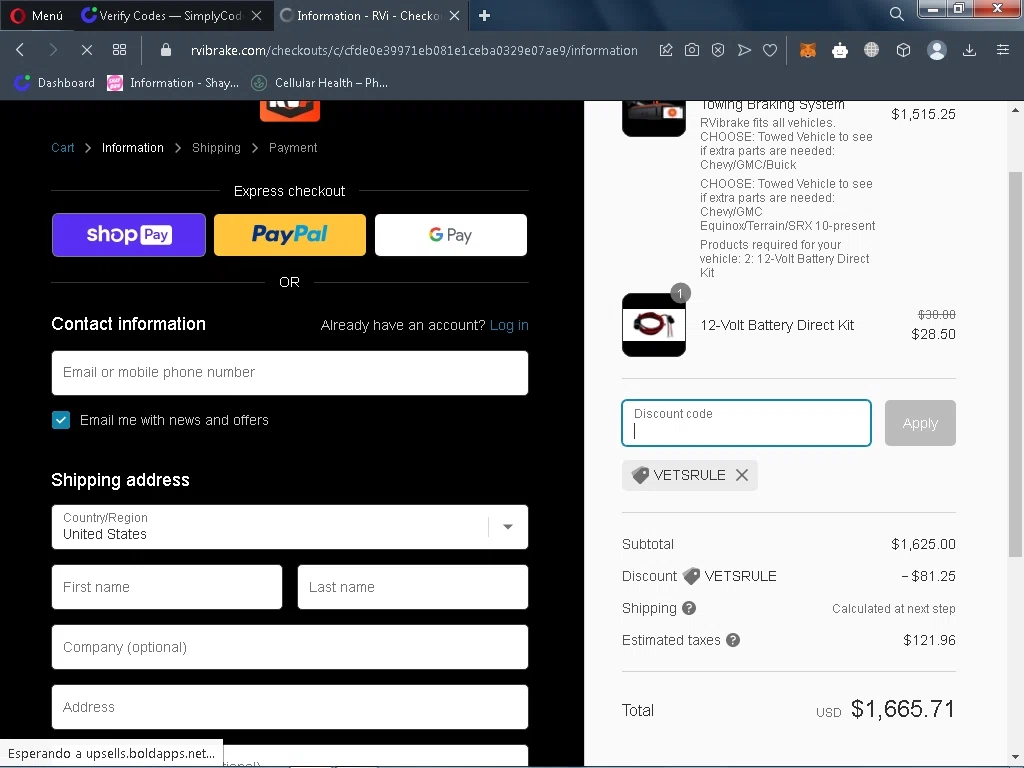Click the Discount code field

pos(746,423)
